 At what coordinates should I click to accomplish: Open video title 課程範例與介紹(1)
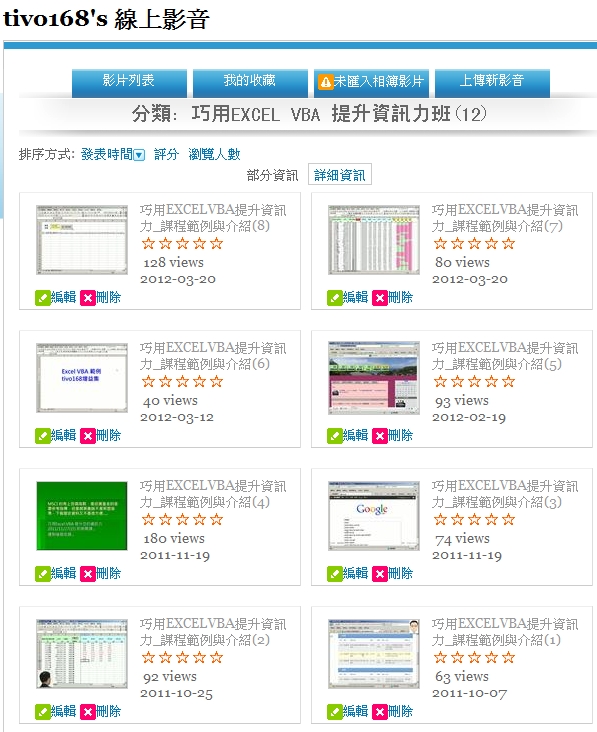click(x=505, y=632)
